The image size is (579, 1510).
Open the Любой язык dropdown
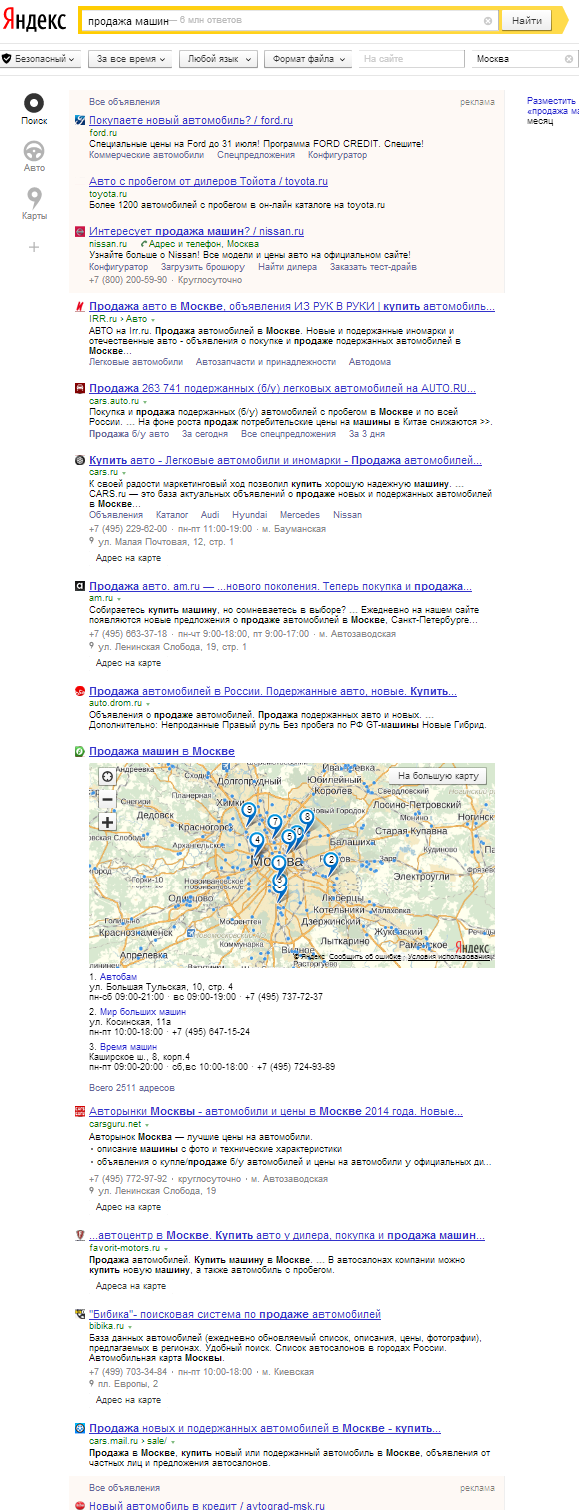[x=218, y=59]
